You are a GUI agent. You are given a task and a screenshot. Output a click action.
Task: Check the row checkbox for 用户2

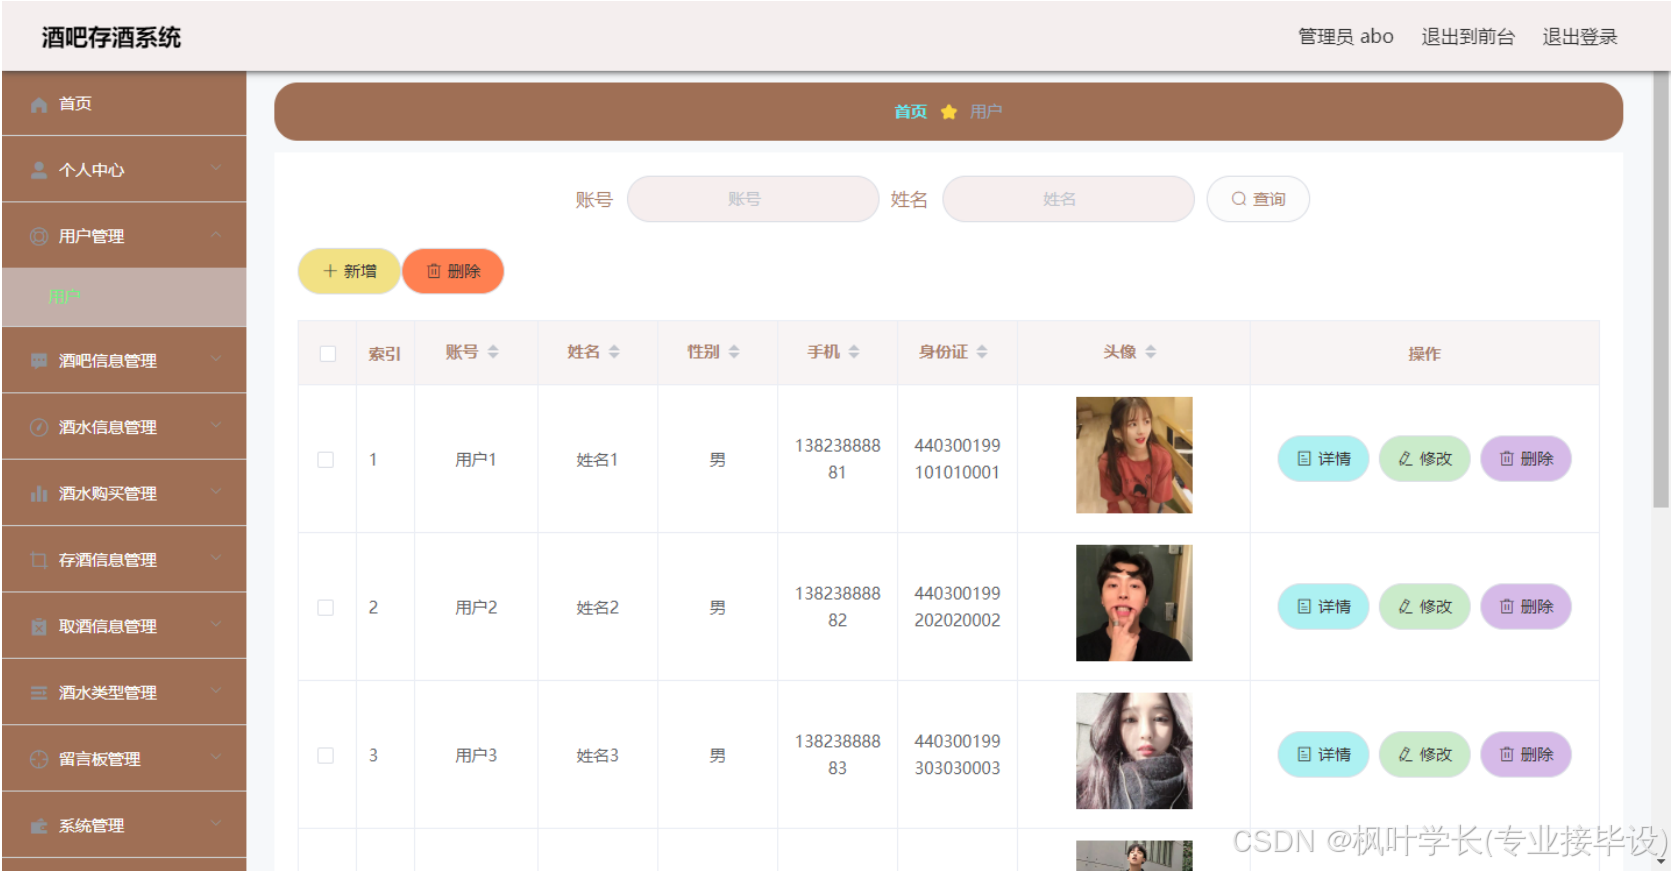326,608
